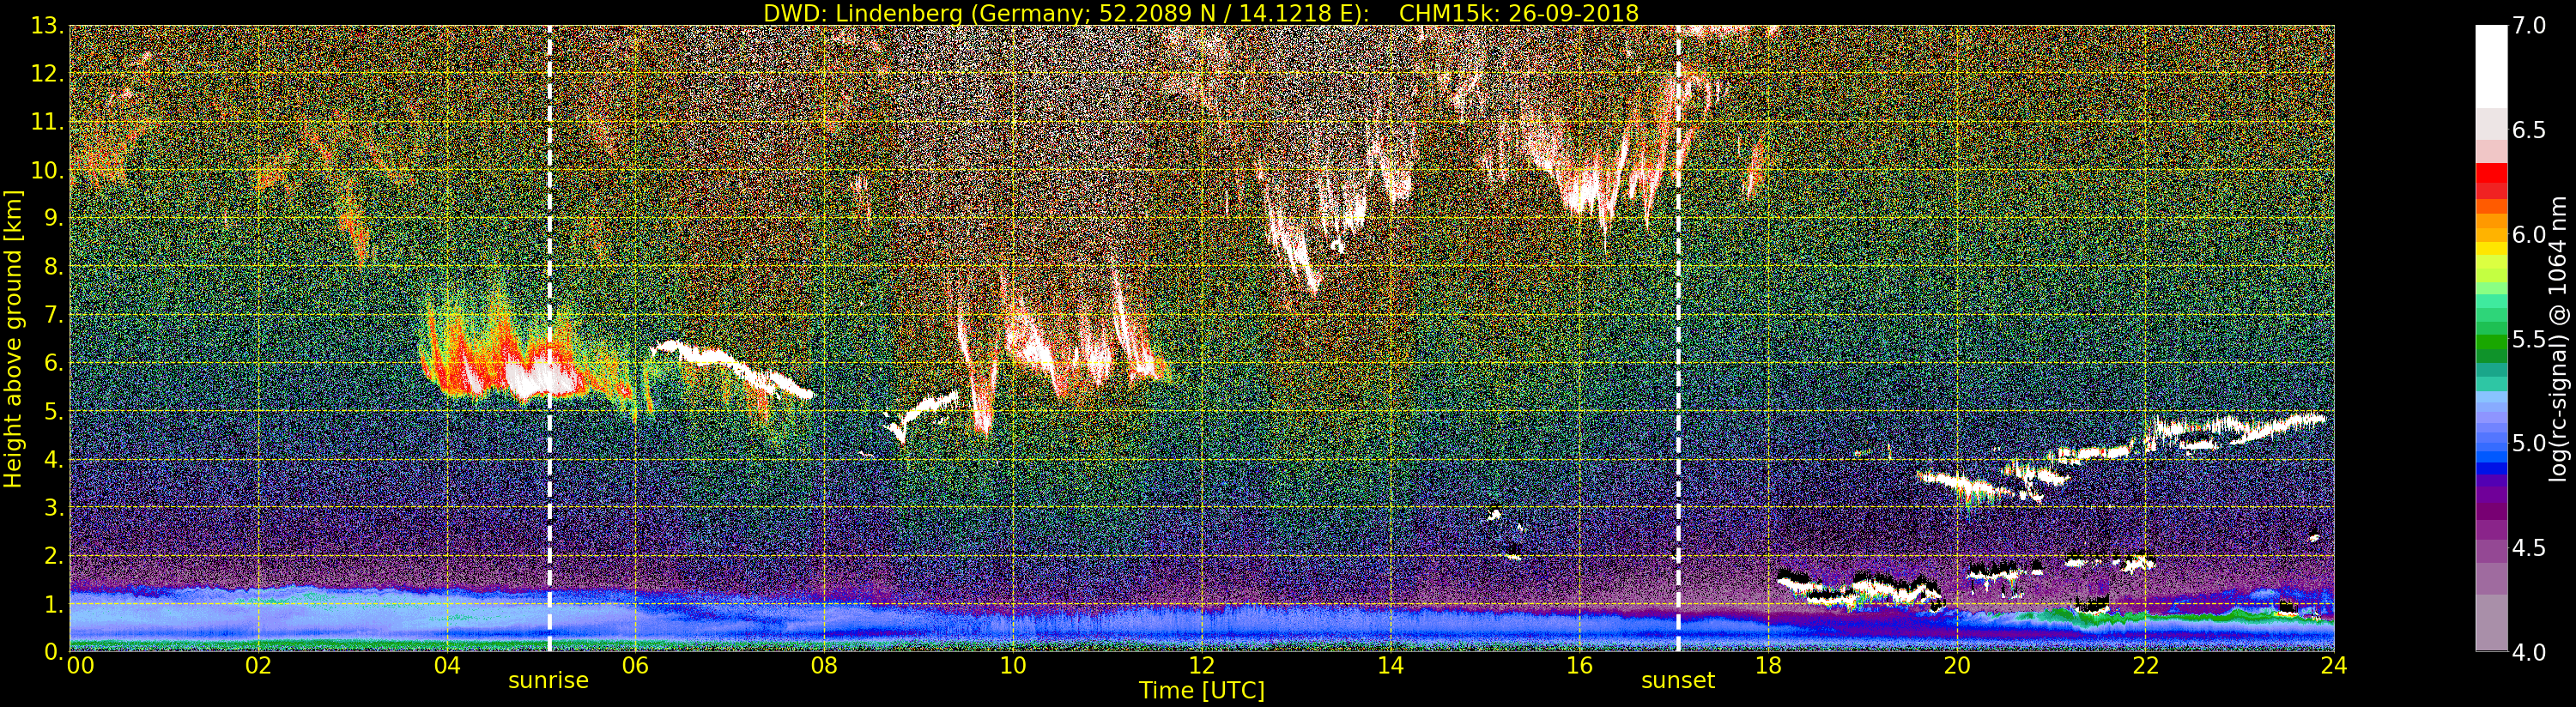Click the chart title DWD: Lindenberg

click(1200, 13)
